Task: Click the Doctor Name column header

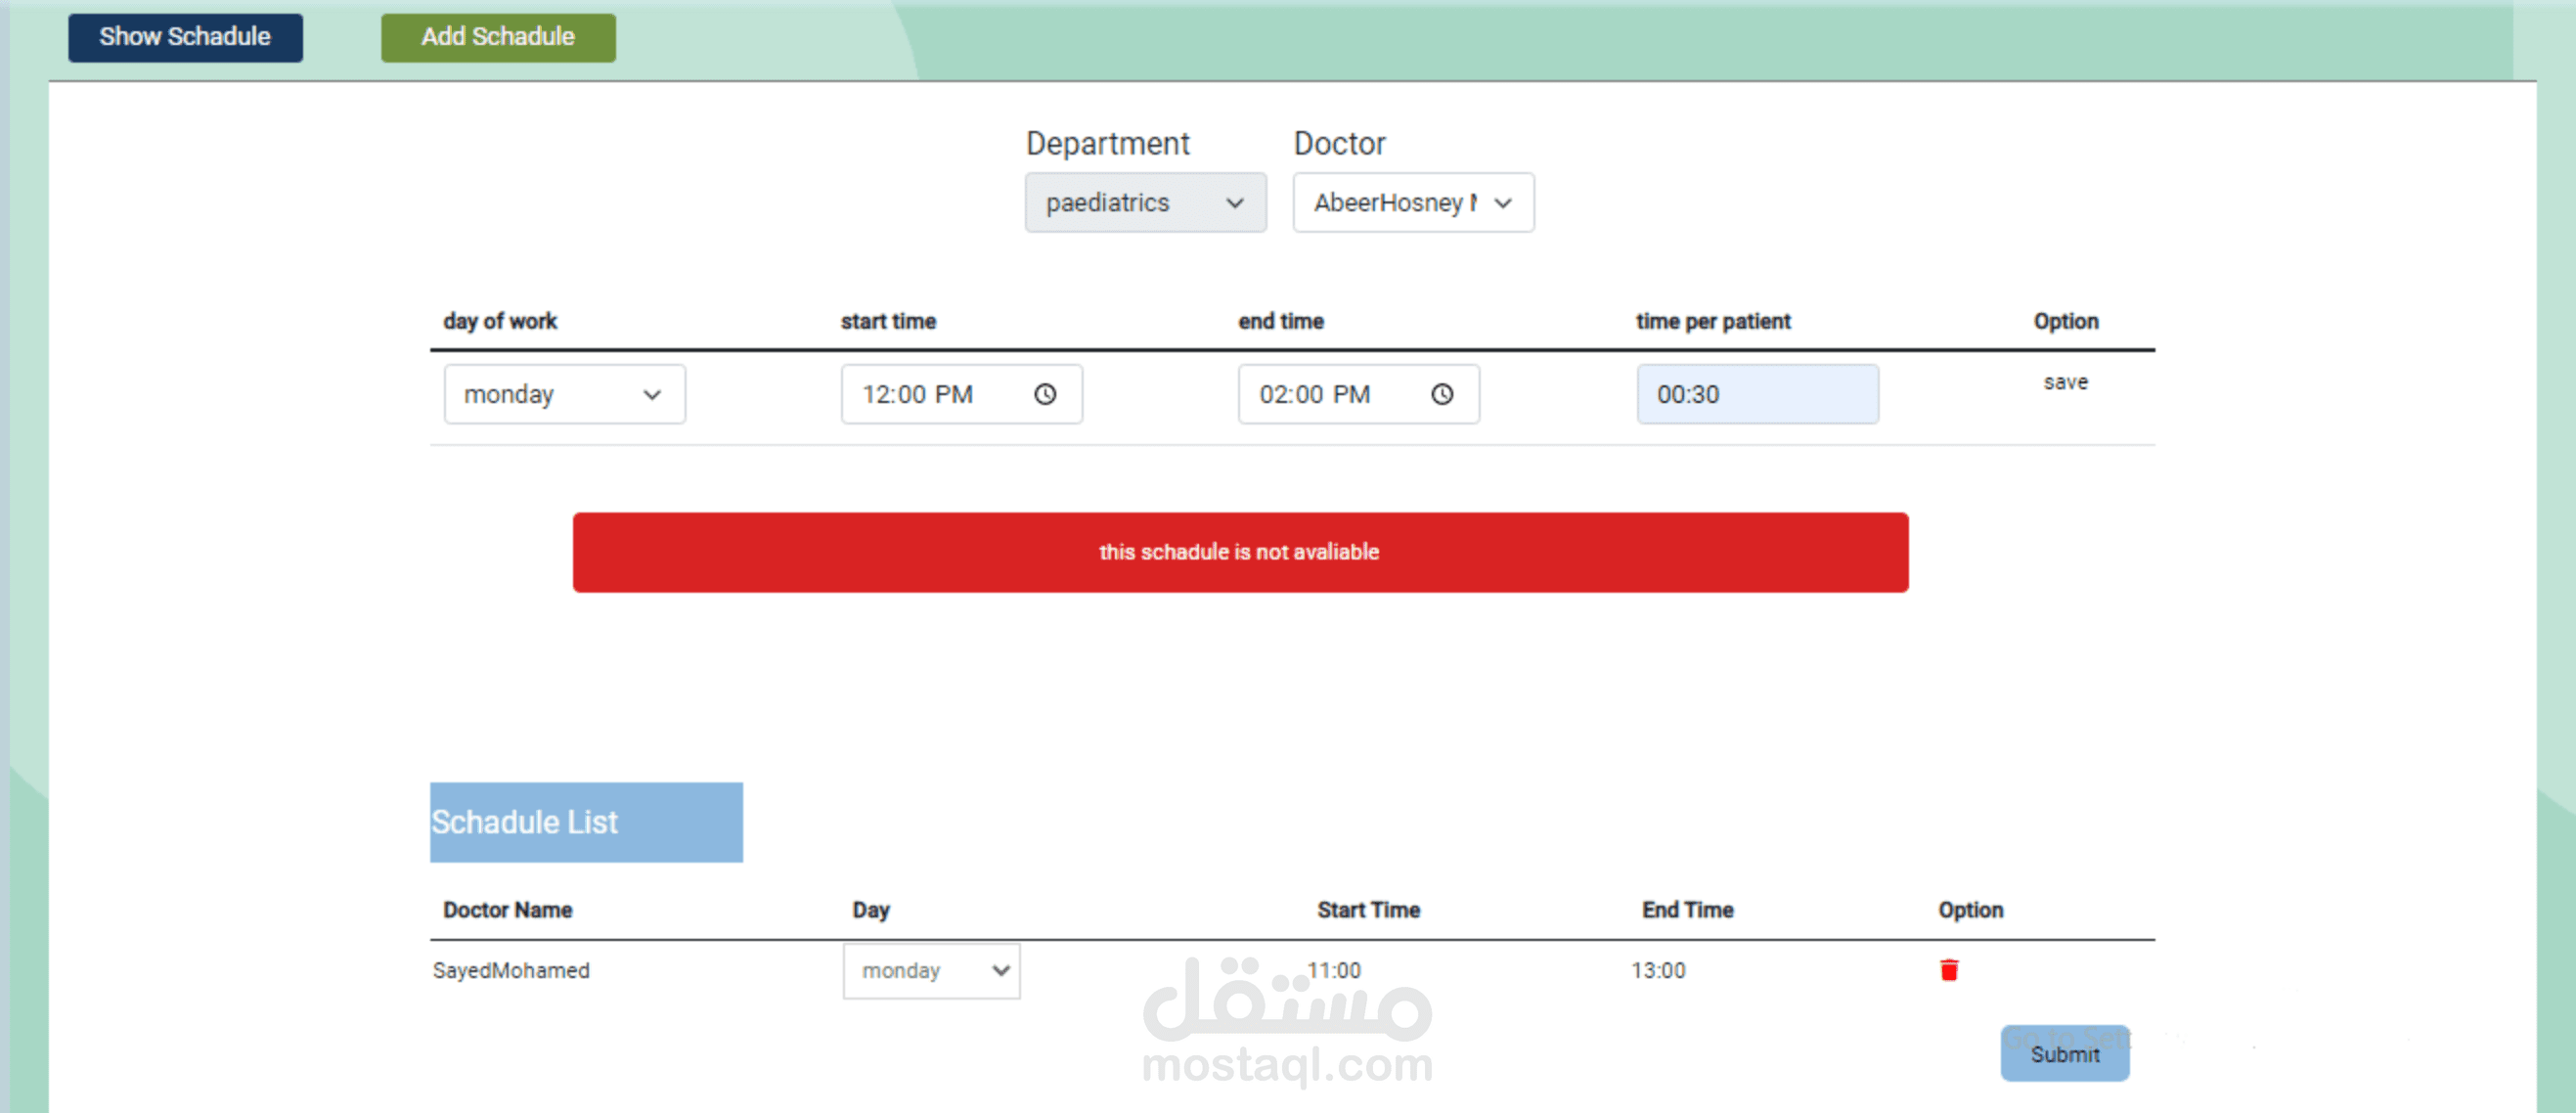Action: pos(507,909)
